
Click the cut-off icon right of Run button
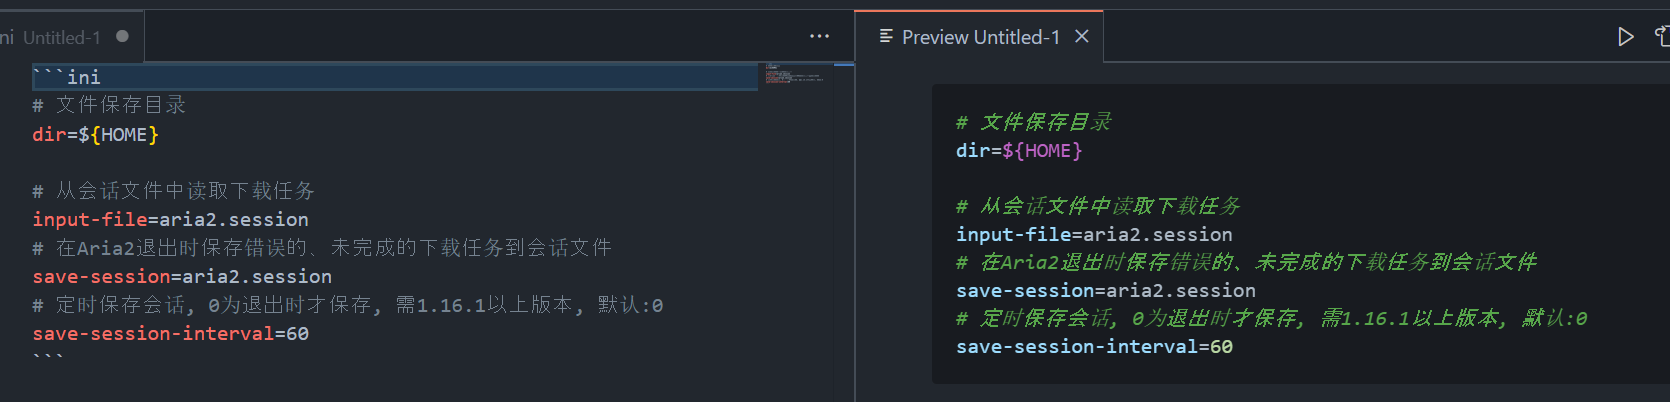point(1662,37)
